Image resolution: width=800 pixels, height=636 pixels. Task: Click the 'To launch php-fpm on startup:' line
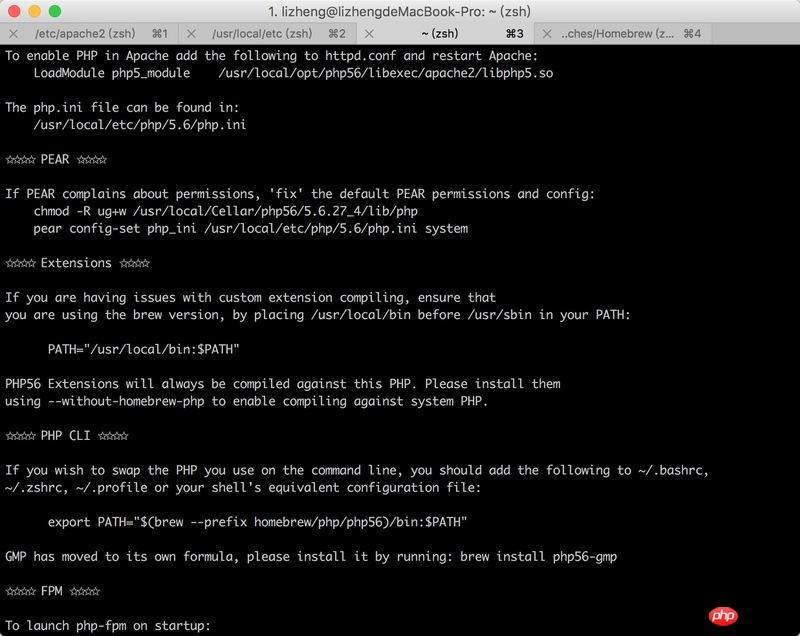tap(108, 626)
